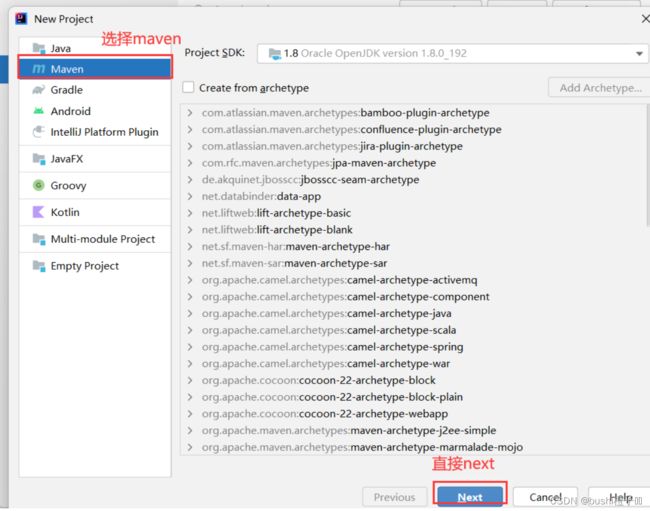Choose JavaFX project type
The image size is (650, 511).
point(95,159)
